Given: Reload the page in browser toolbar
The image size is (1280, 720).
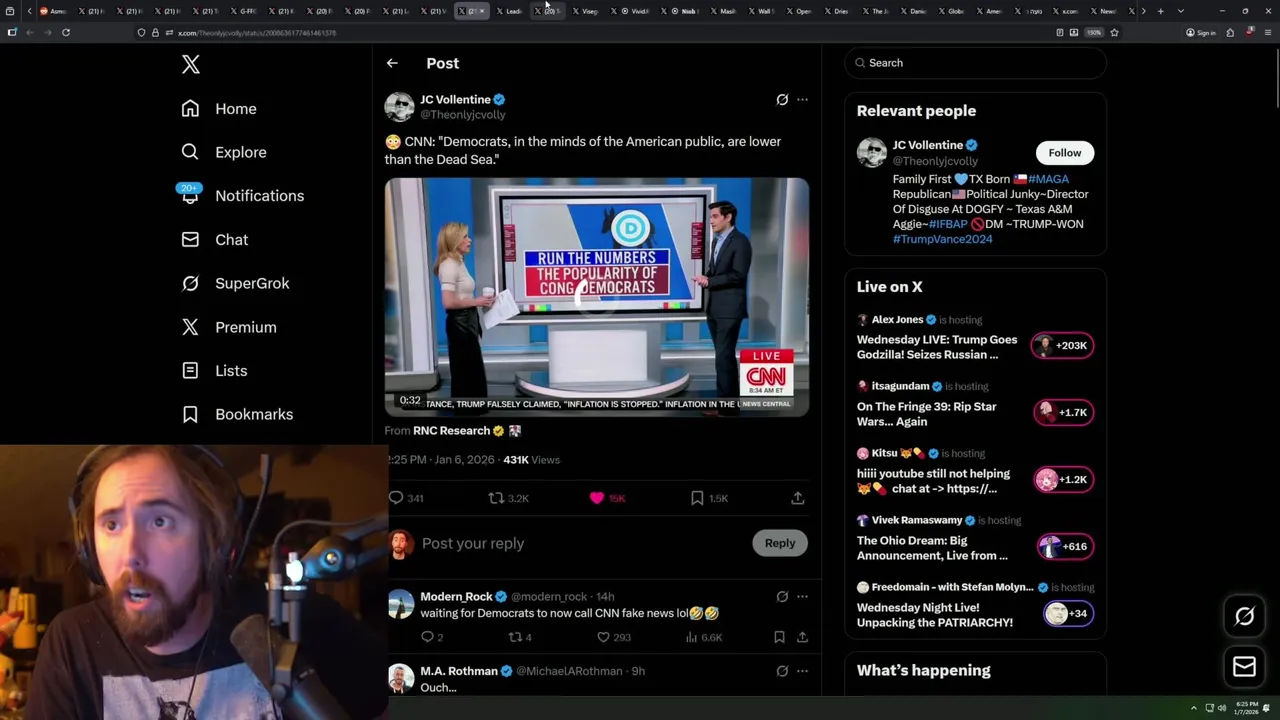Looking at the screenshot, I should pos(66,33).
